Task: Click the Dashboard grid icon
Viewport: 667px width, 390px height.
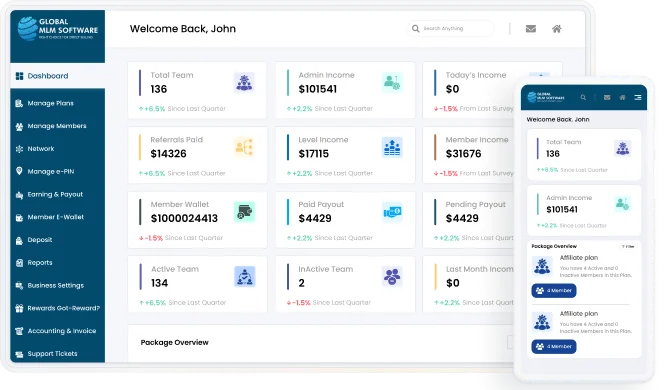Action: tap(19, 76)
